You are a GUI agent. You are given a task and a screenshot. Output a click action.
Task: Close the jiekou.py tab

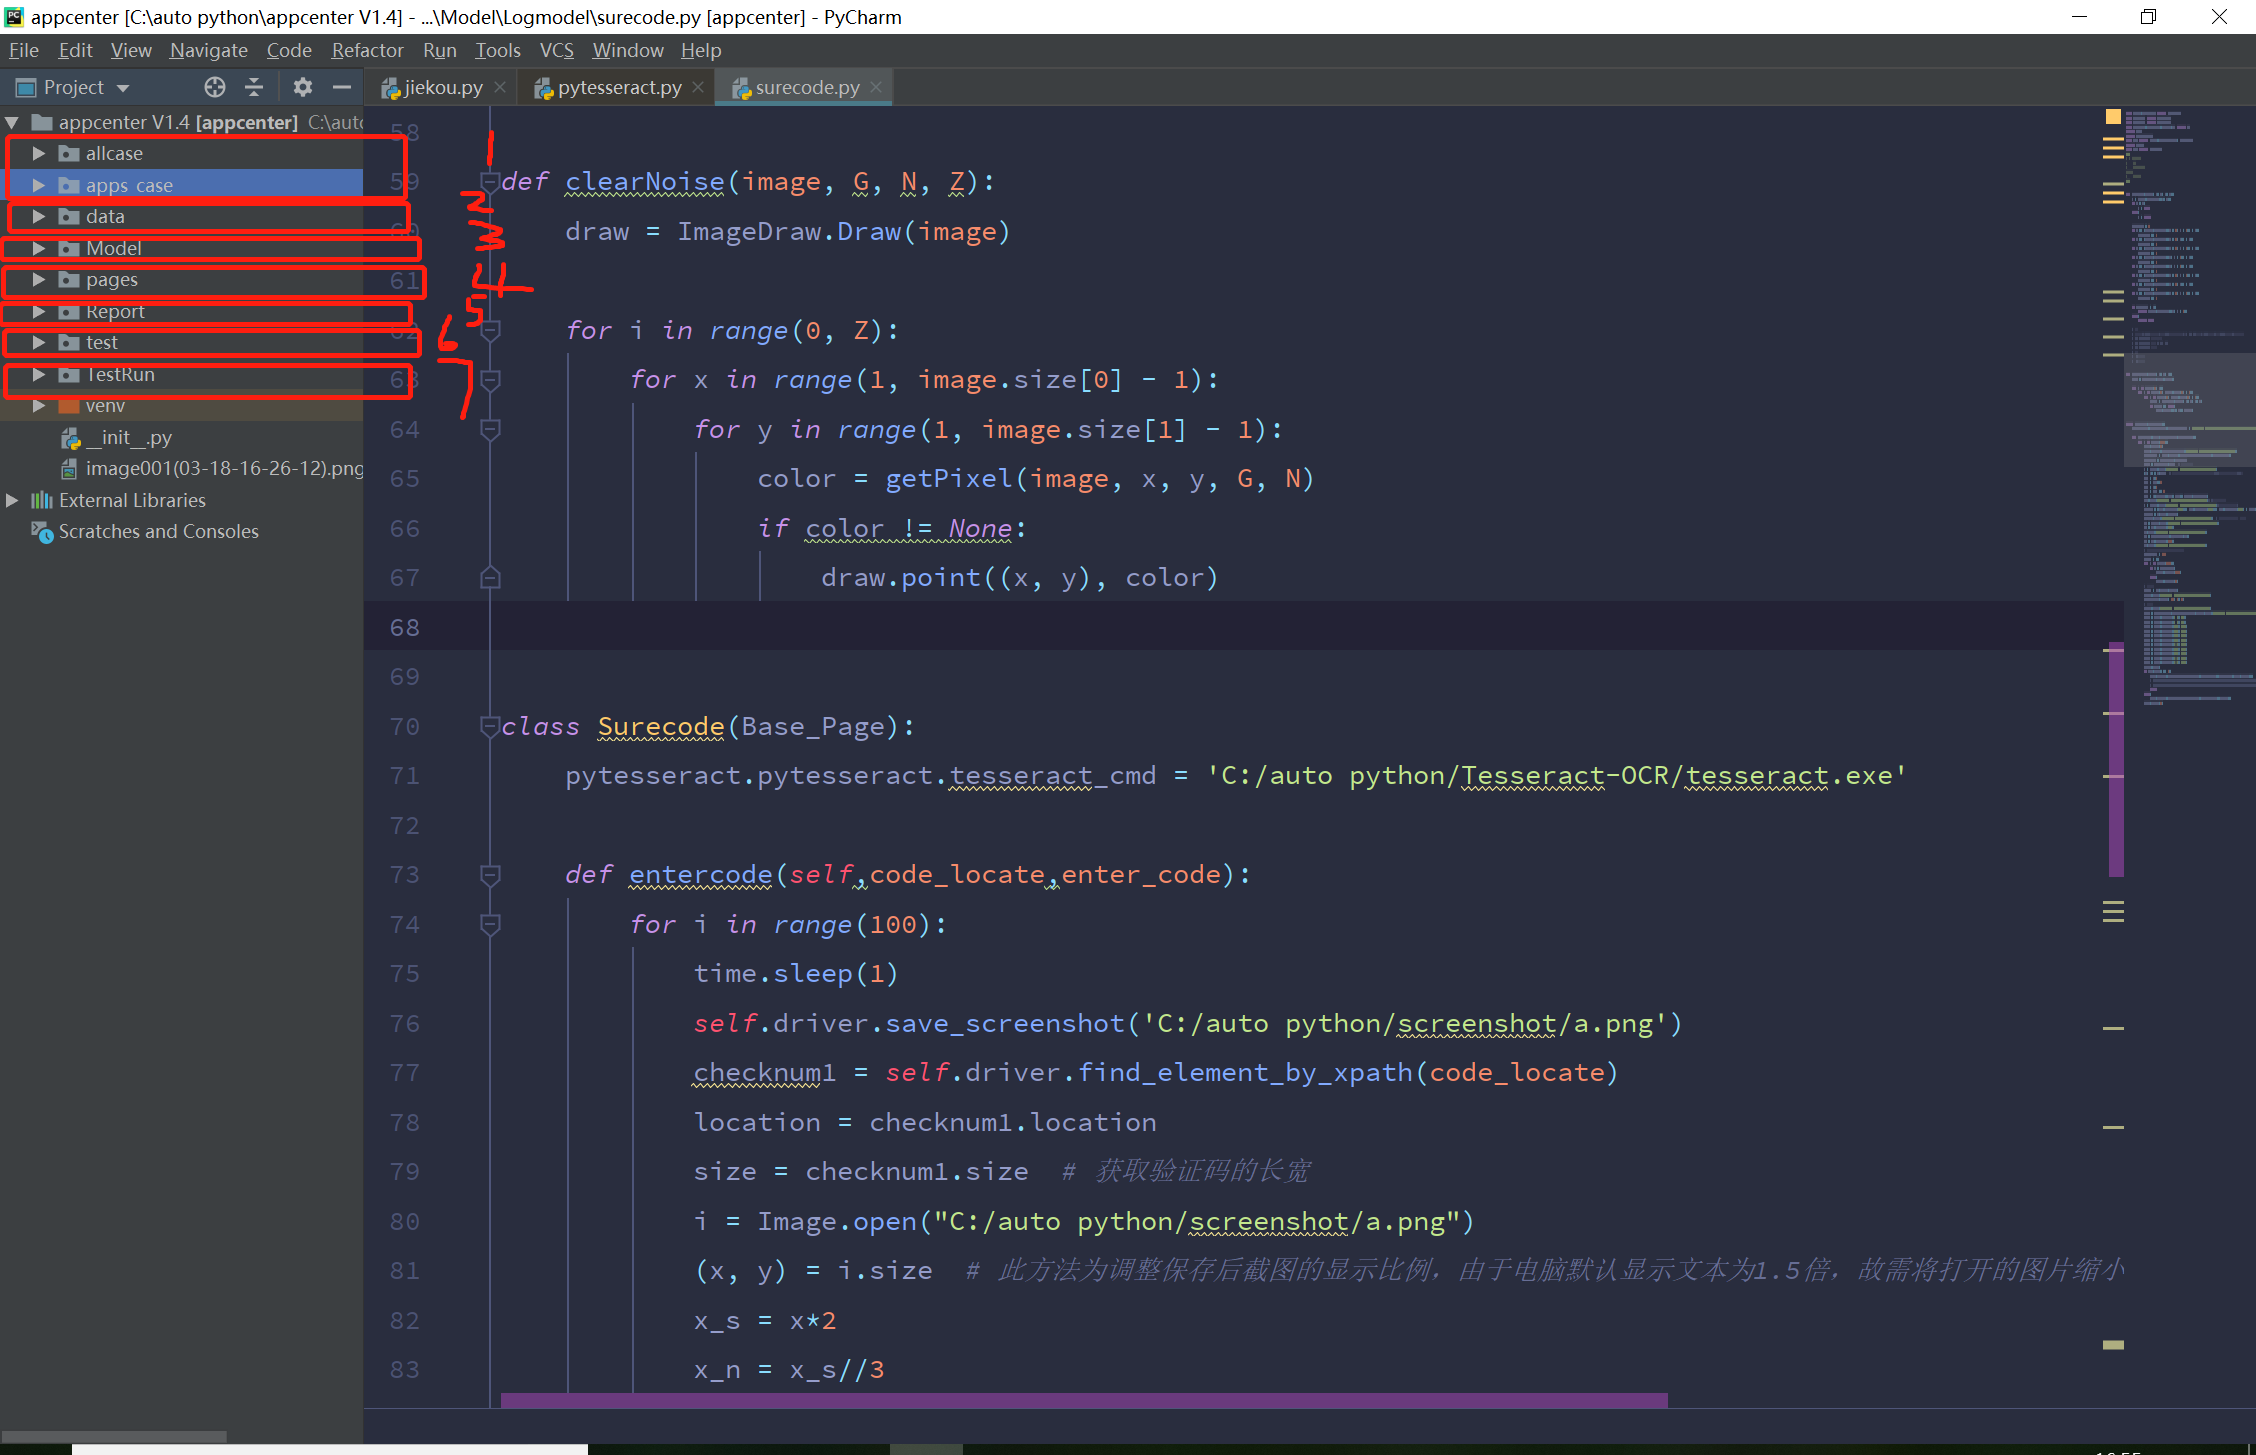[x=500, y=88]
